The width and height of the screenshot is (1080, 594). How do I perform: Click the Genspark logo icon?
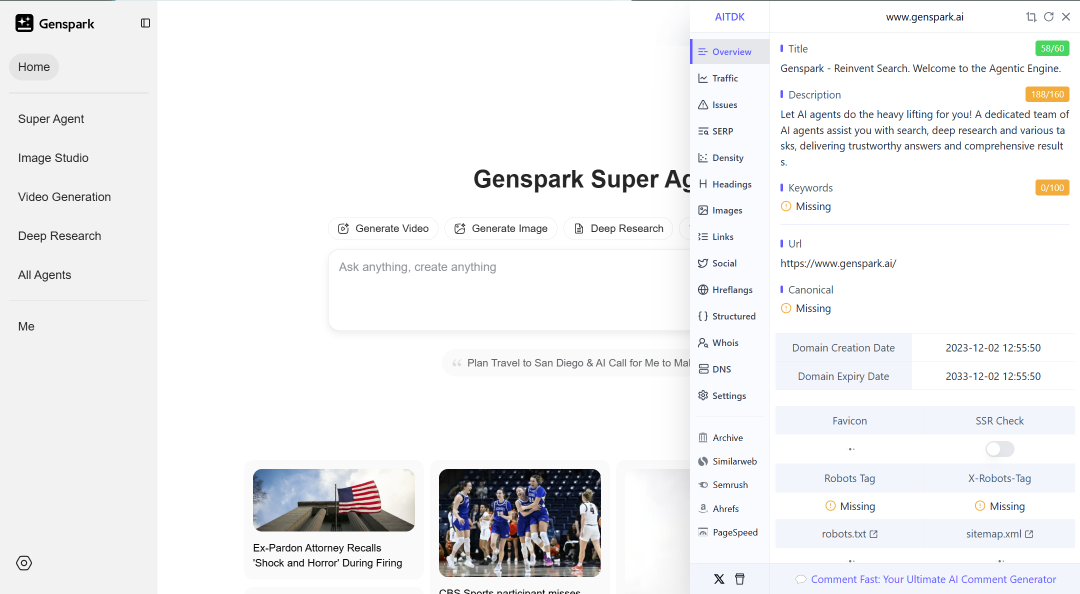click(24, 23)
